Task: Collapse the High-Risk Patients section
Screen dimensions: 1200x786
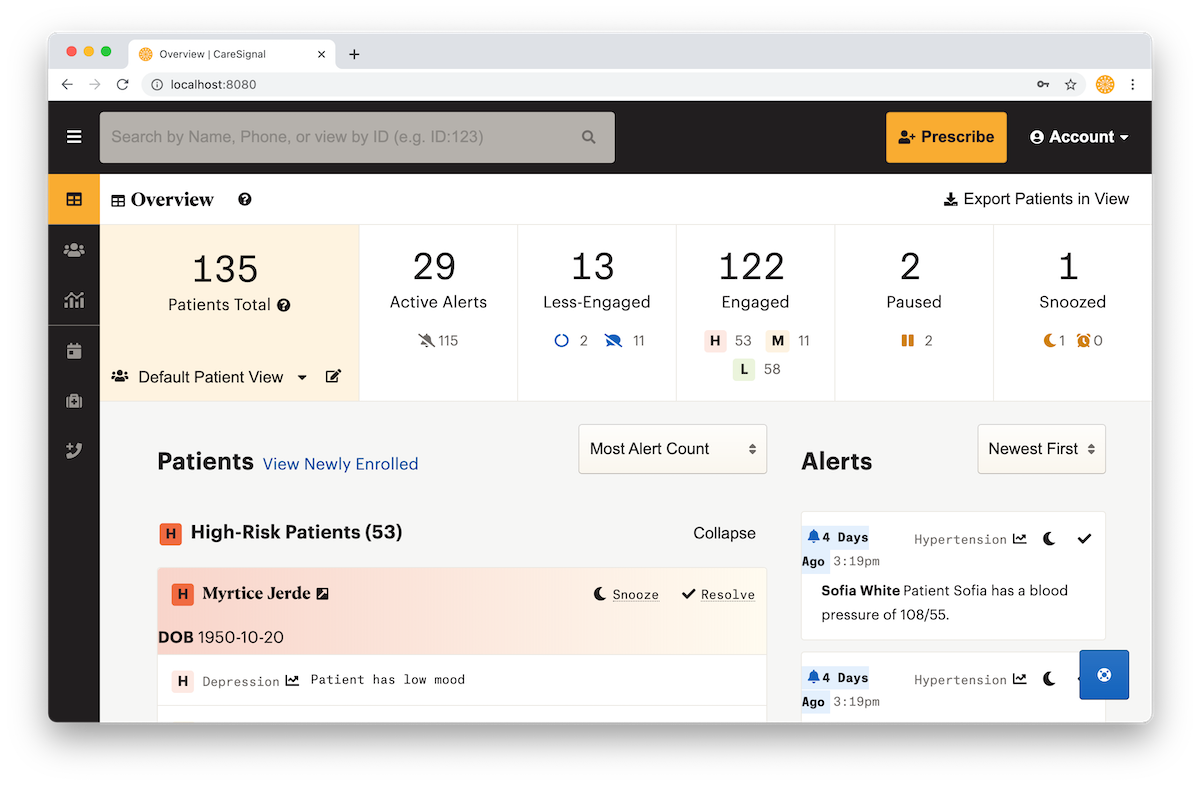Action: [x=724, y=533]
